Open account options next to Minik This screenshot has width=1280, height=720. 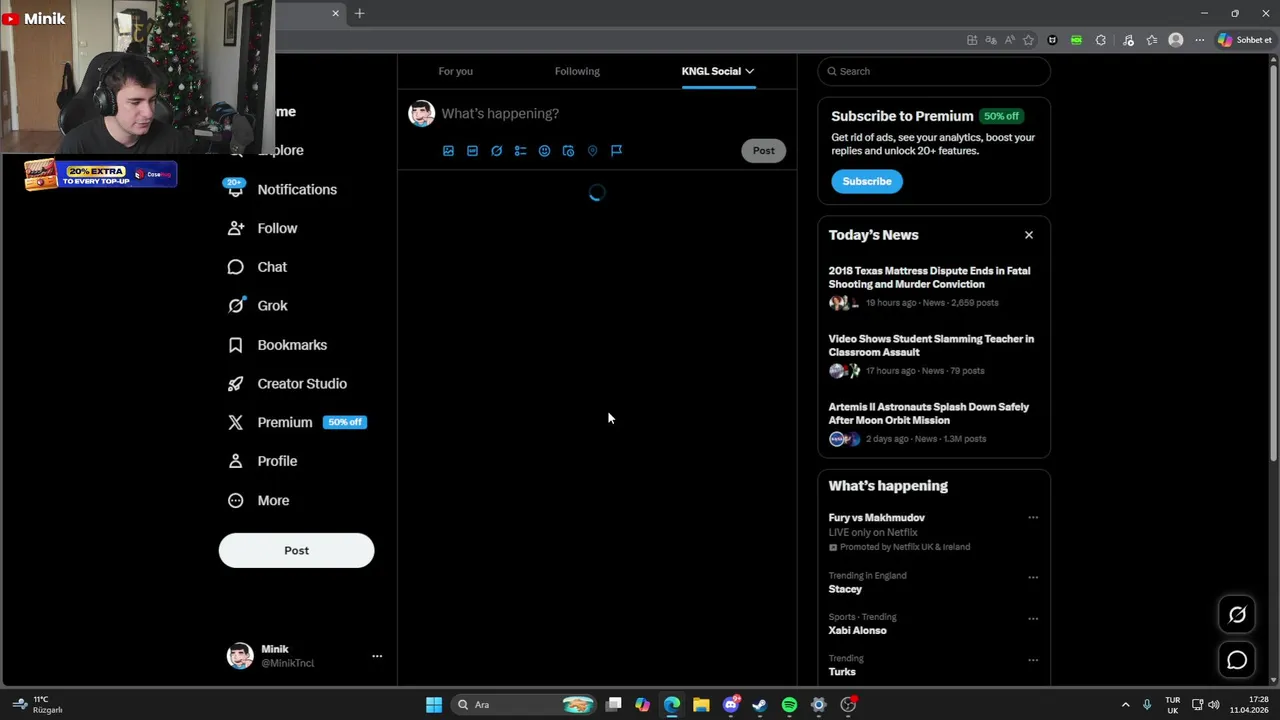click(377, 656)
